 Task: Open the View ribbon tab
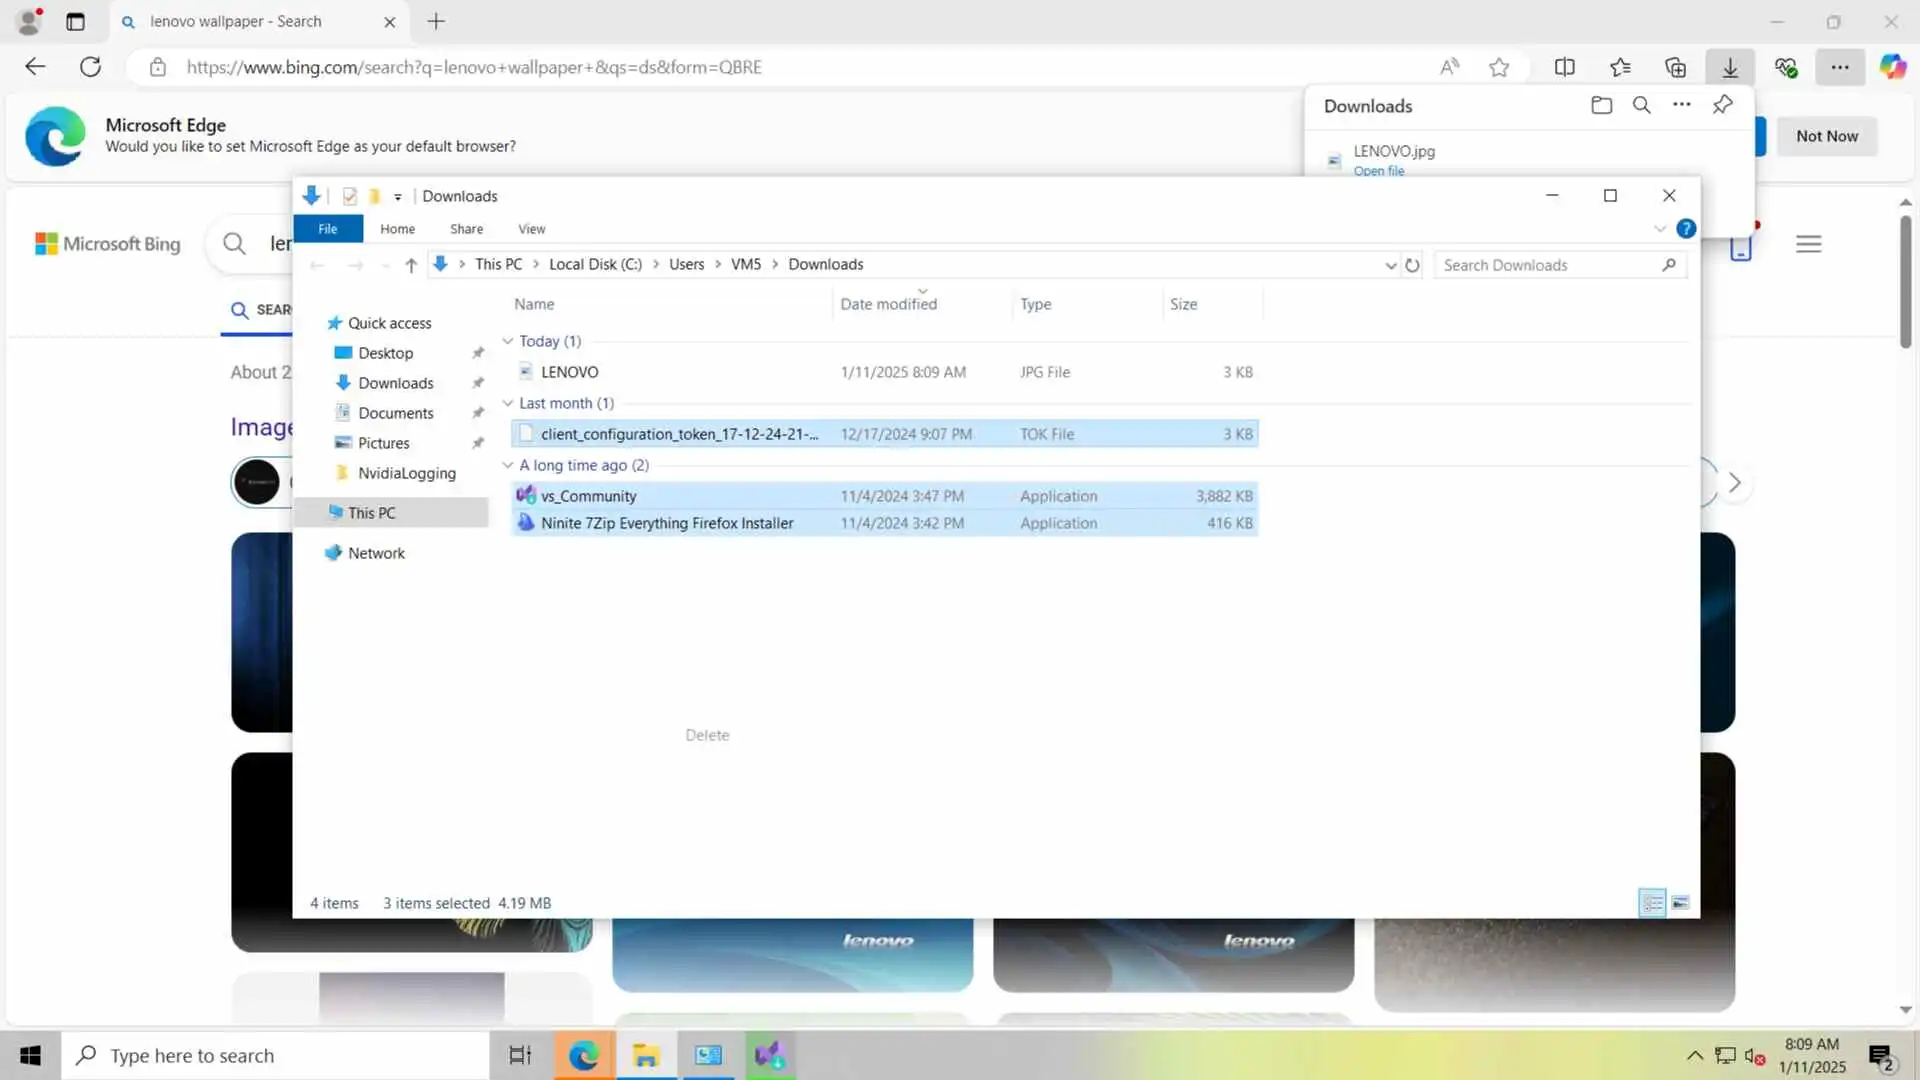tap(531, 229)
